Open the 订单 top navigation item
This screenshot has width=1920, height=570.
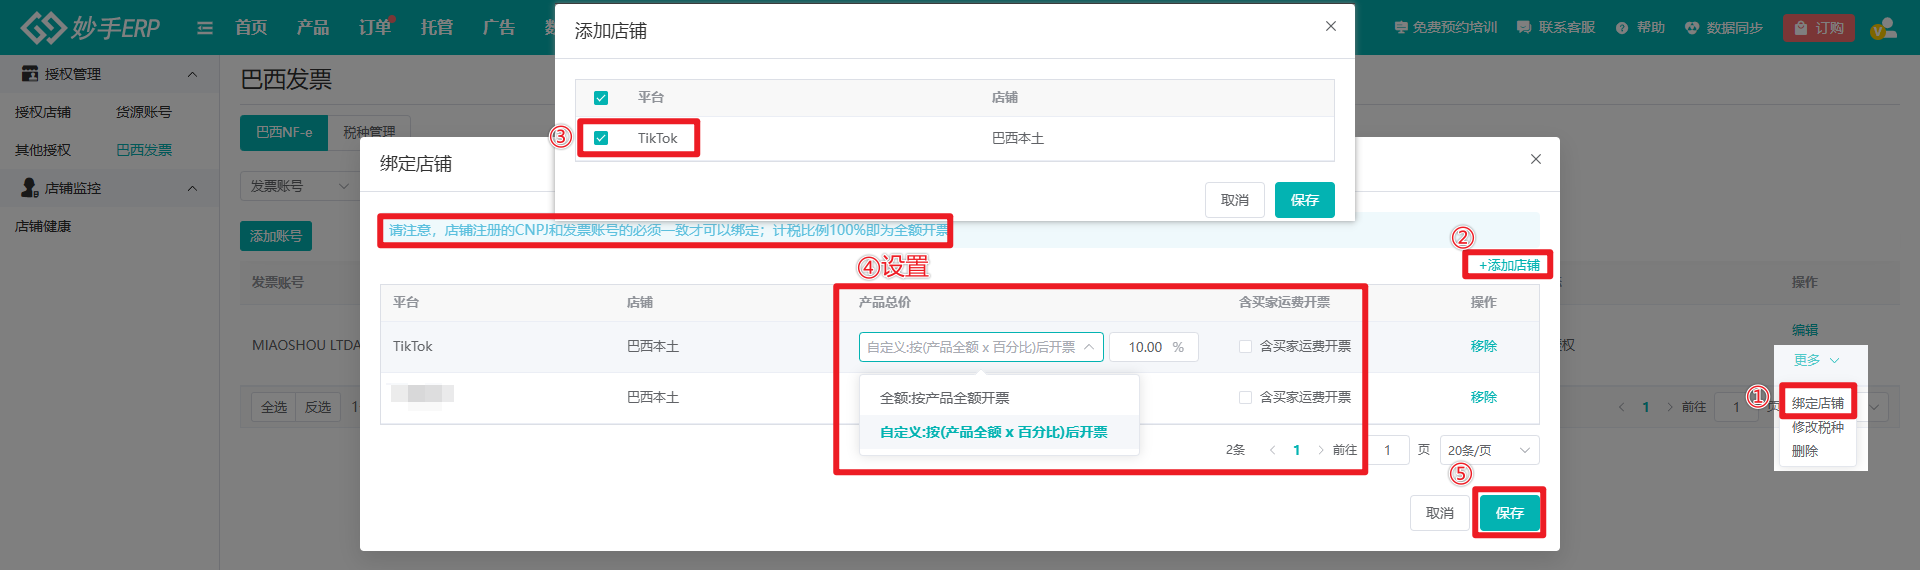point(375,28)
